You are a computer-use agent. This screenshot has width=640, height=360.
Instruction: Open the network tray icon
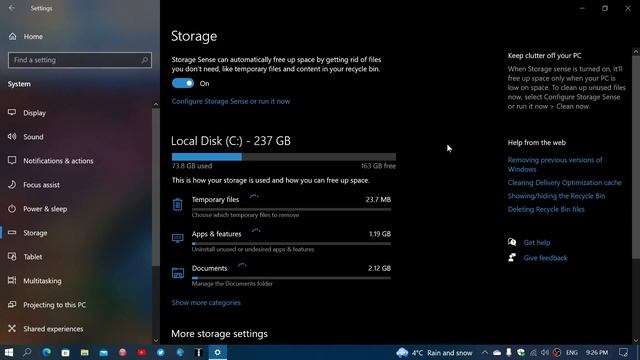[533, 352]
